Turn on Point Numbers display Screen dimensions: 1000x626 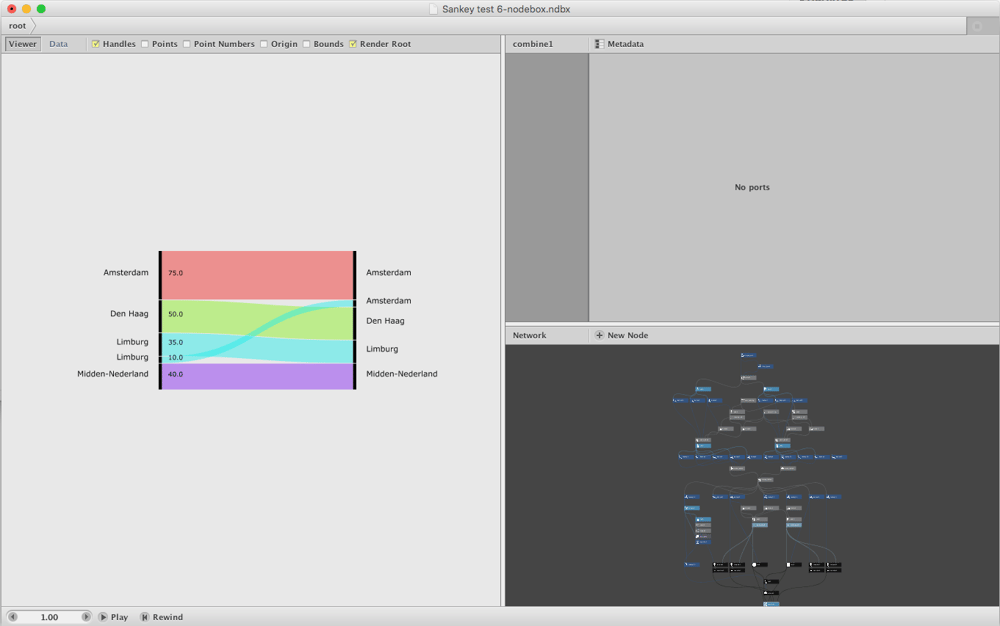187,44
